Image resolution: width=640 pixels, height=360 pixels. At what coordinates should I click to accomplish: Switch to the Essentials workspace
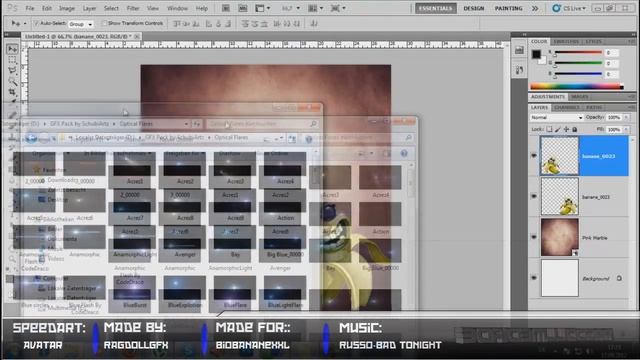(436, 8)
